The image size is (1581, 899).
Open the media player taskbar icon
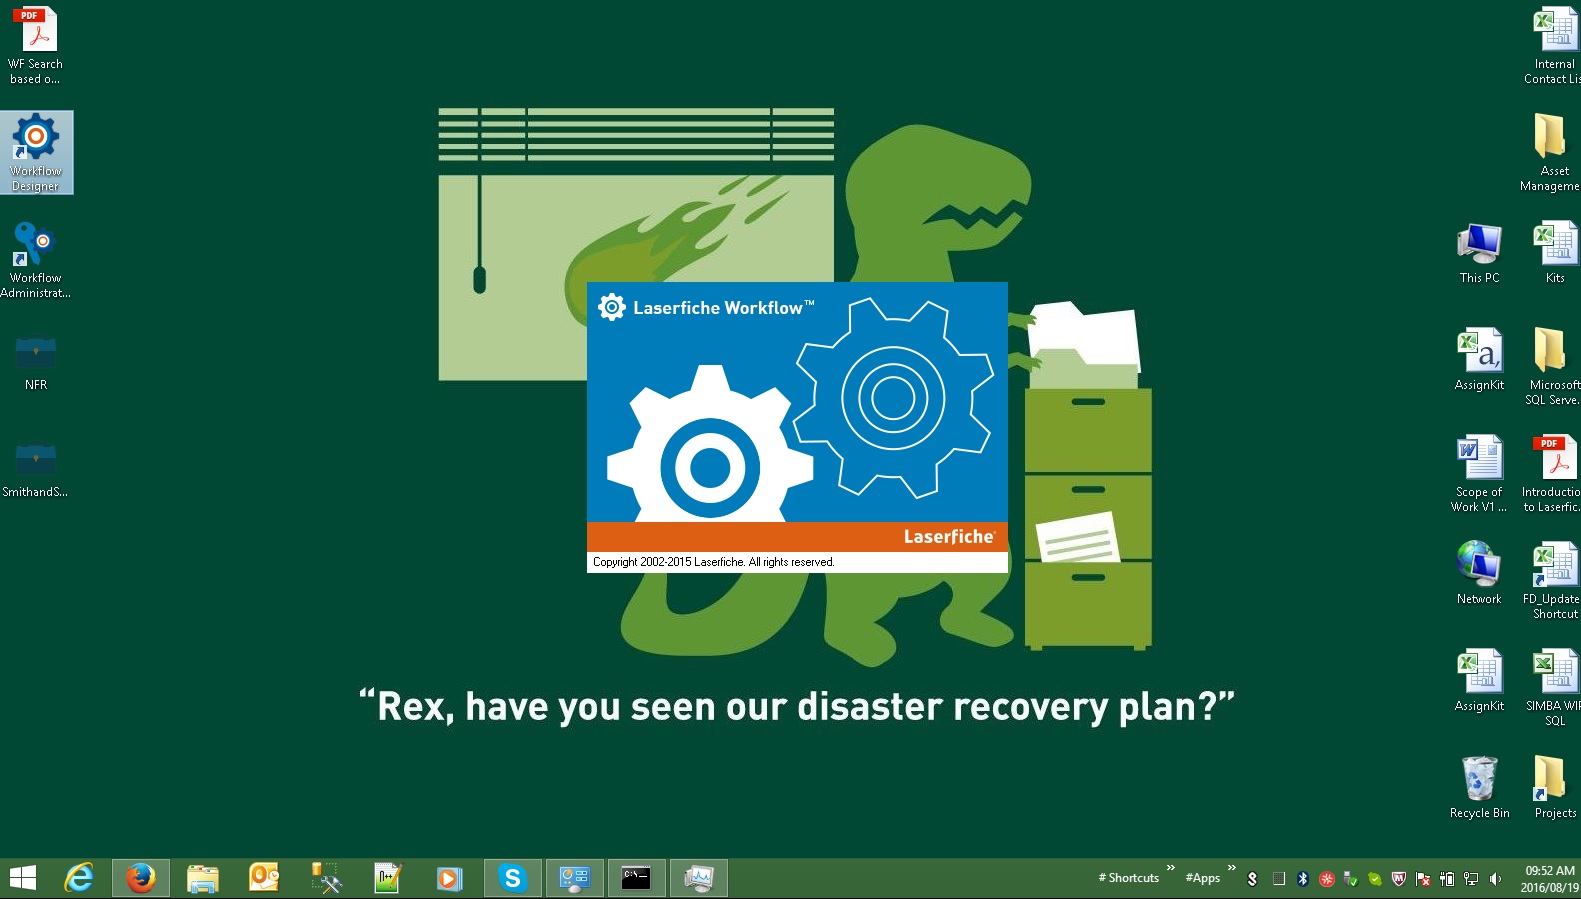coord(450,878)
